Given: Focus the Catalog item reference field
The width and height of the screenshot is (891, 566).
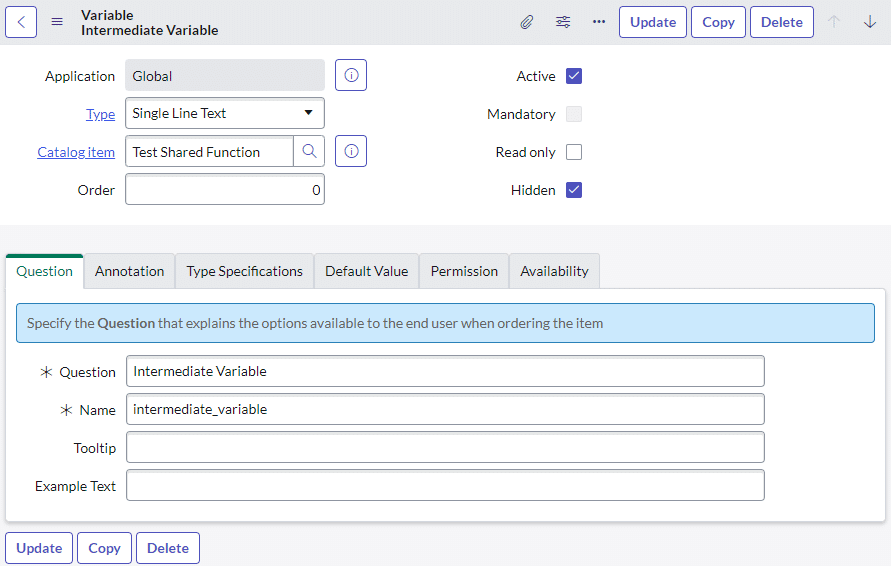Looking at the screenshot, I should click(x=209, y=152).
